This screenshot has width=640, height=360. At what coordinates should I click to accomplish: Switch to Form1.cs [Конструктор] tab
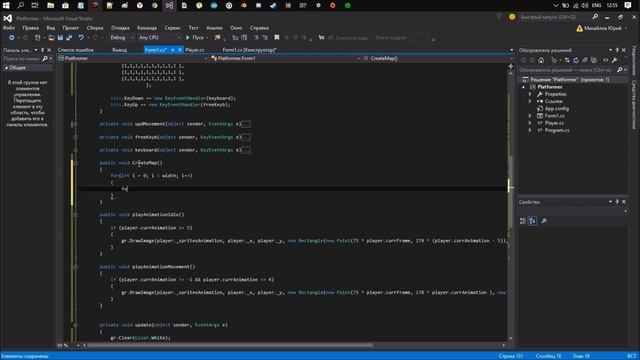coord(249,50)
